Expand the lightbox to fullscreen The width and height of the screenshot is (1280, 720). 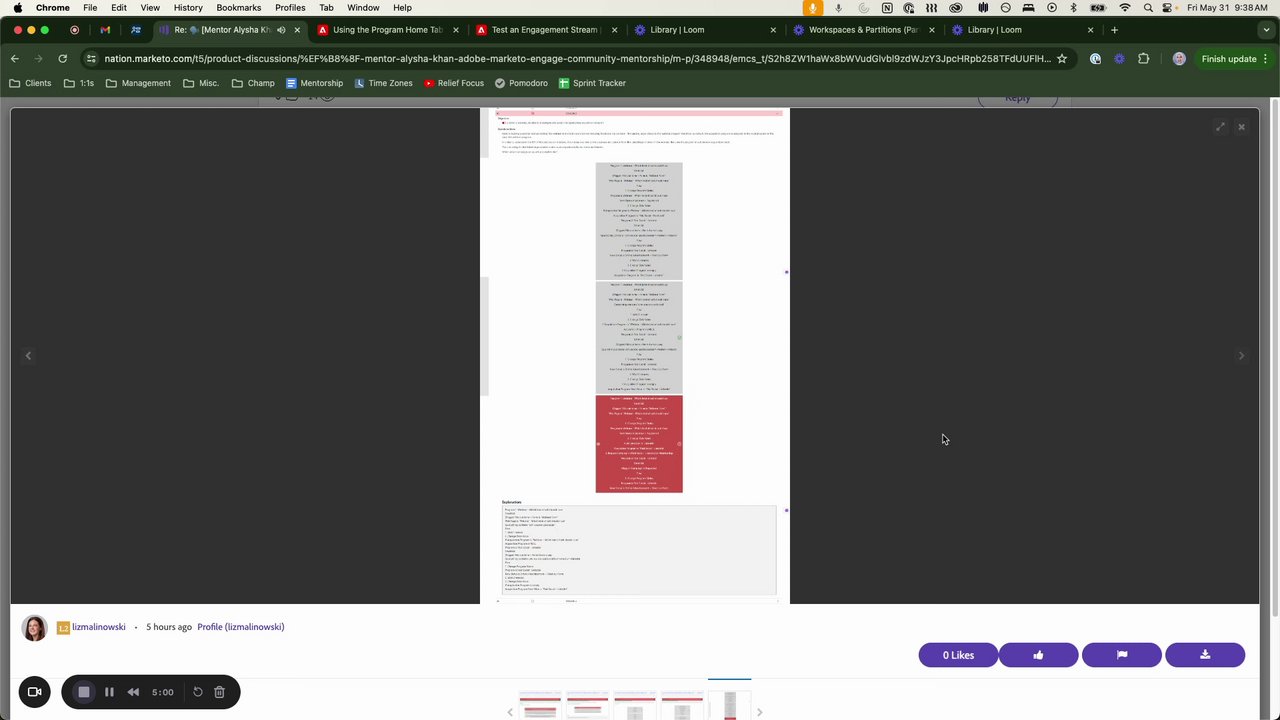coord(1220,127)
